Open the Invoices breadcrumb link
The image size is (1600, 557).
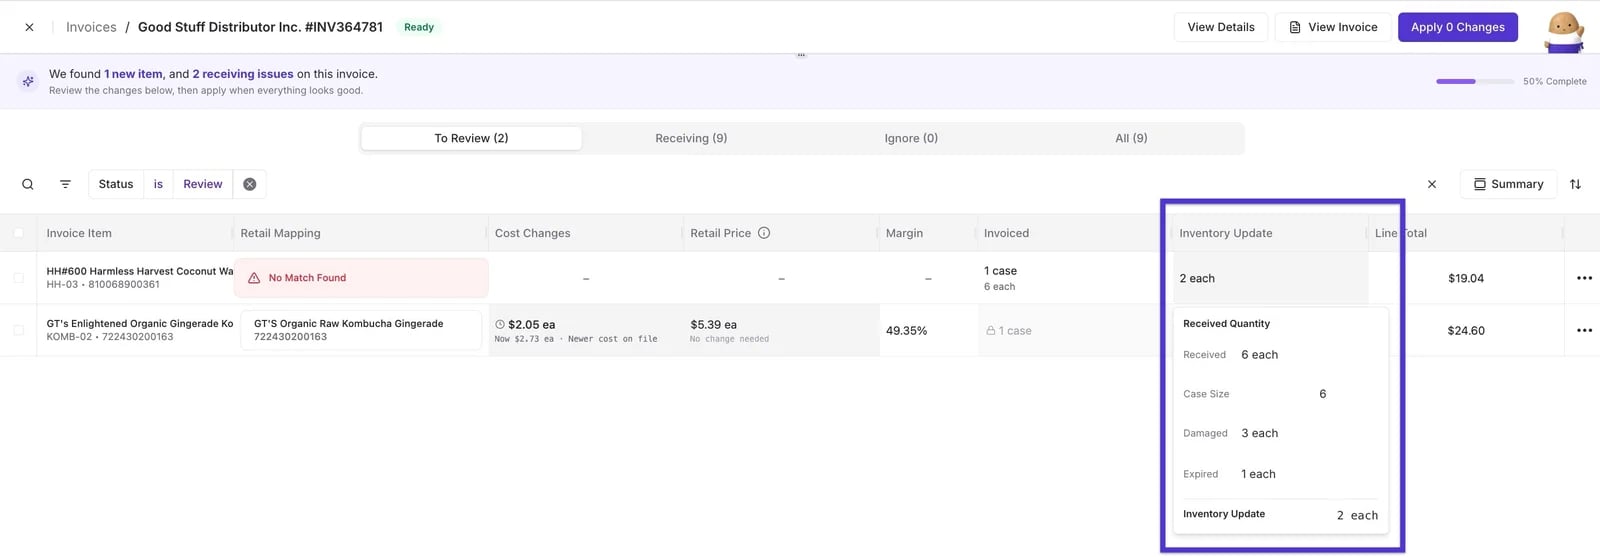pyautogui.click(x=91, y=27)
